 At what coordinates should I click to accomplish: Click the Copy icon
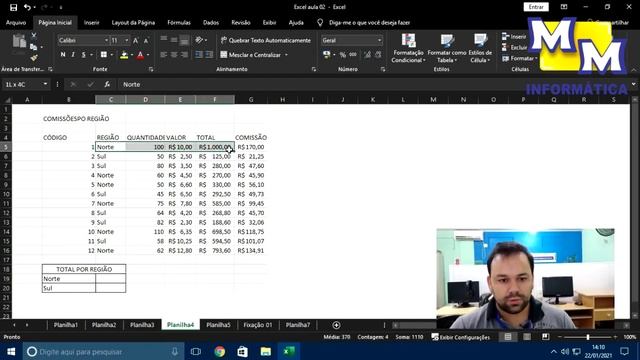(34, 47)
